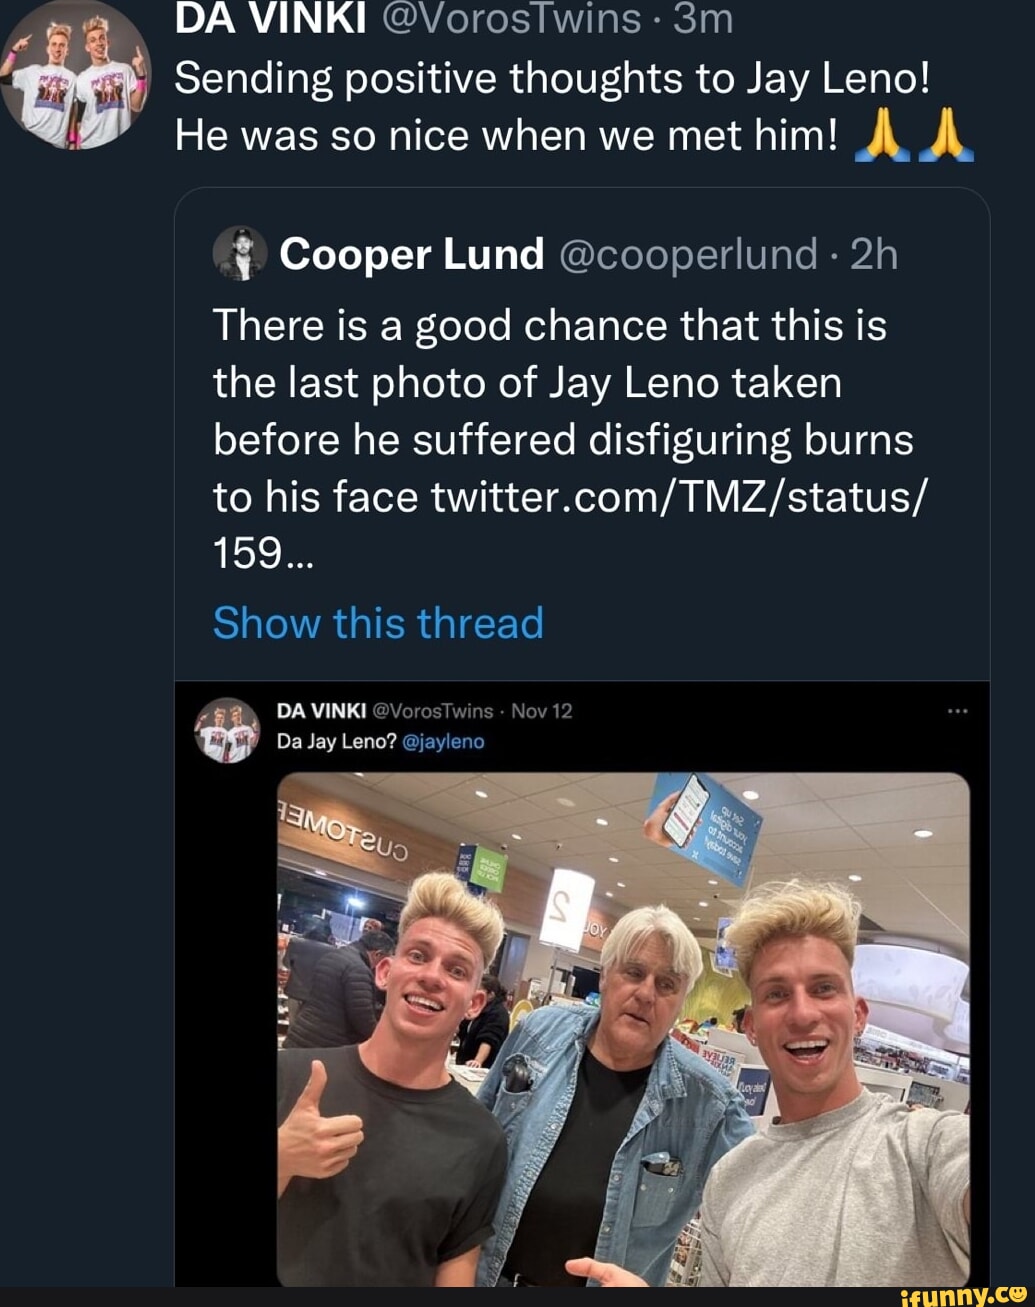Click the 2h timestamp on quoted tweet
This screenshot has height=1307, width=1035.
[x=874, y=255]
